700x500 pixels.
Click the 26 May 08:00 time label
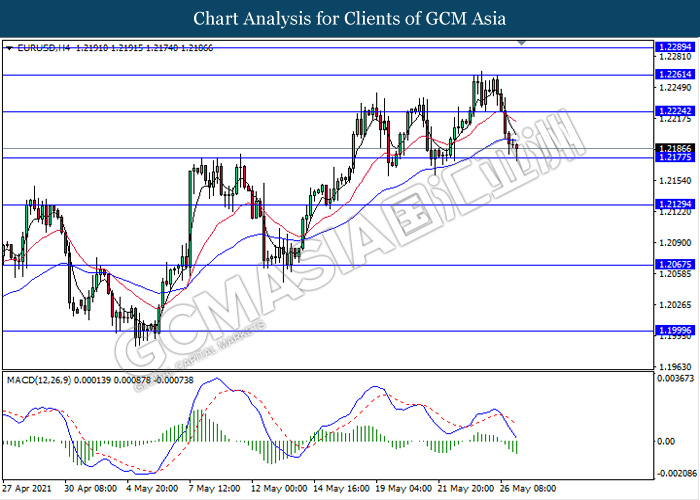coord(528,488)
